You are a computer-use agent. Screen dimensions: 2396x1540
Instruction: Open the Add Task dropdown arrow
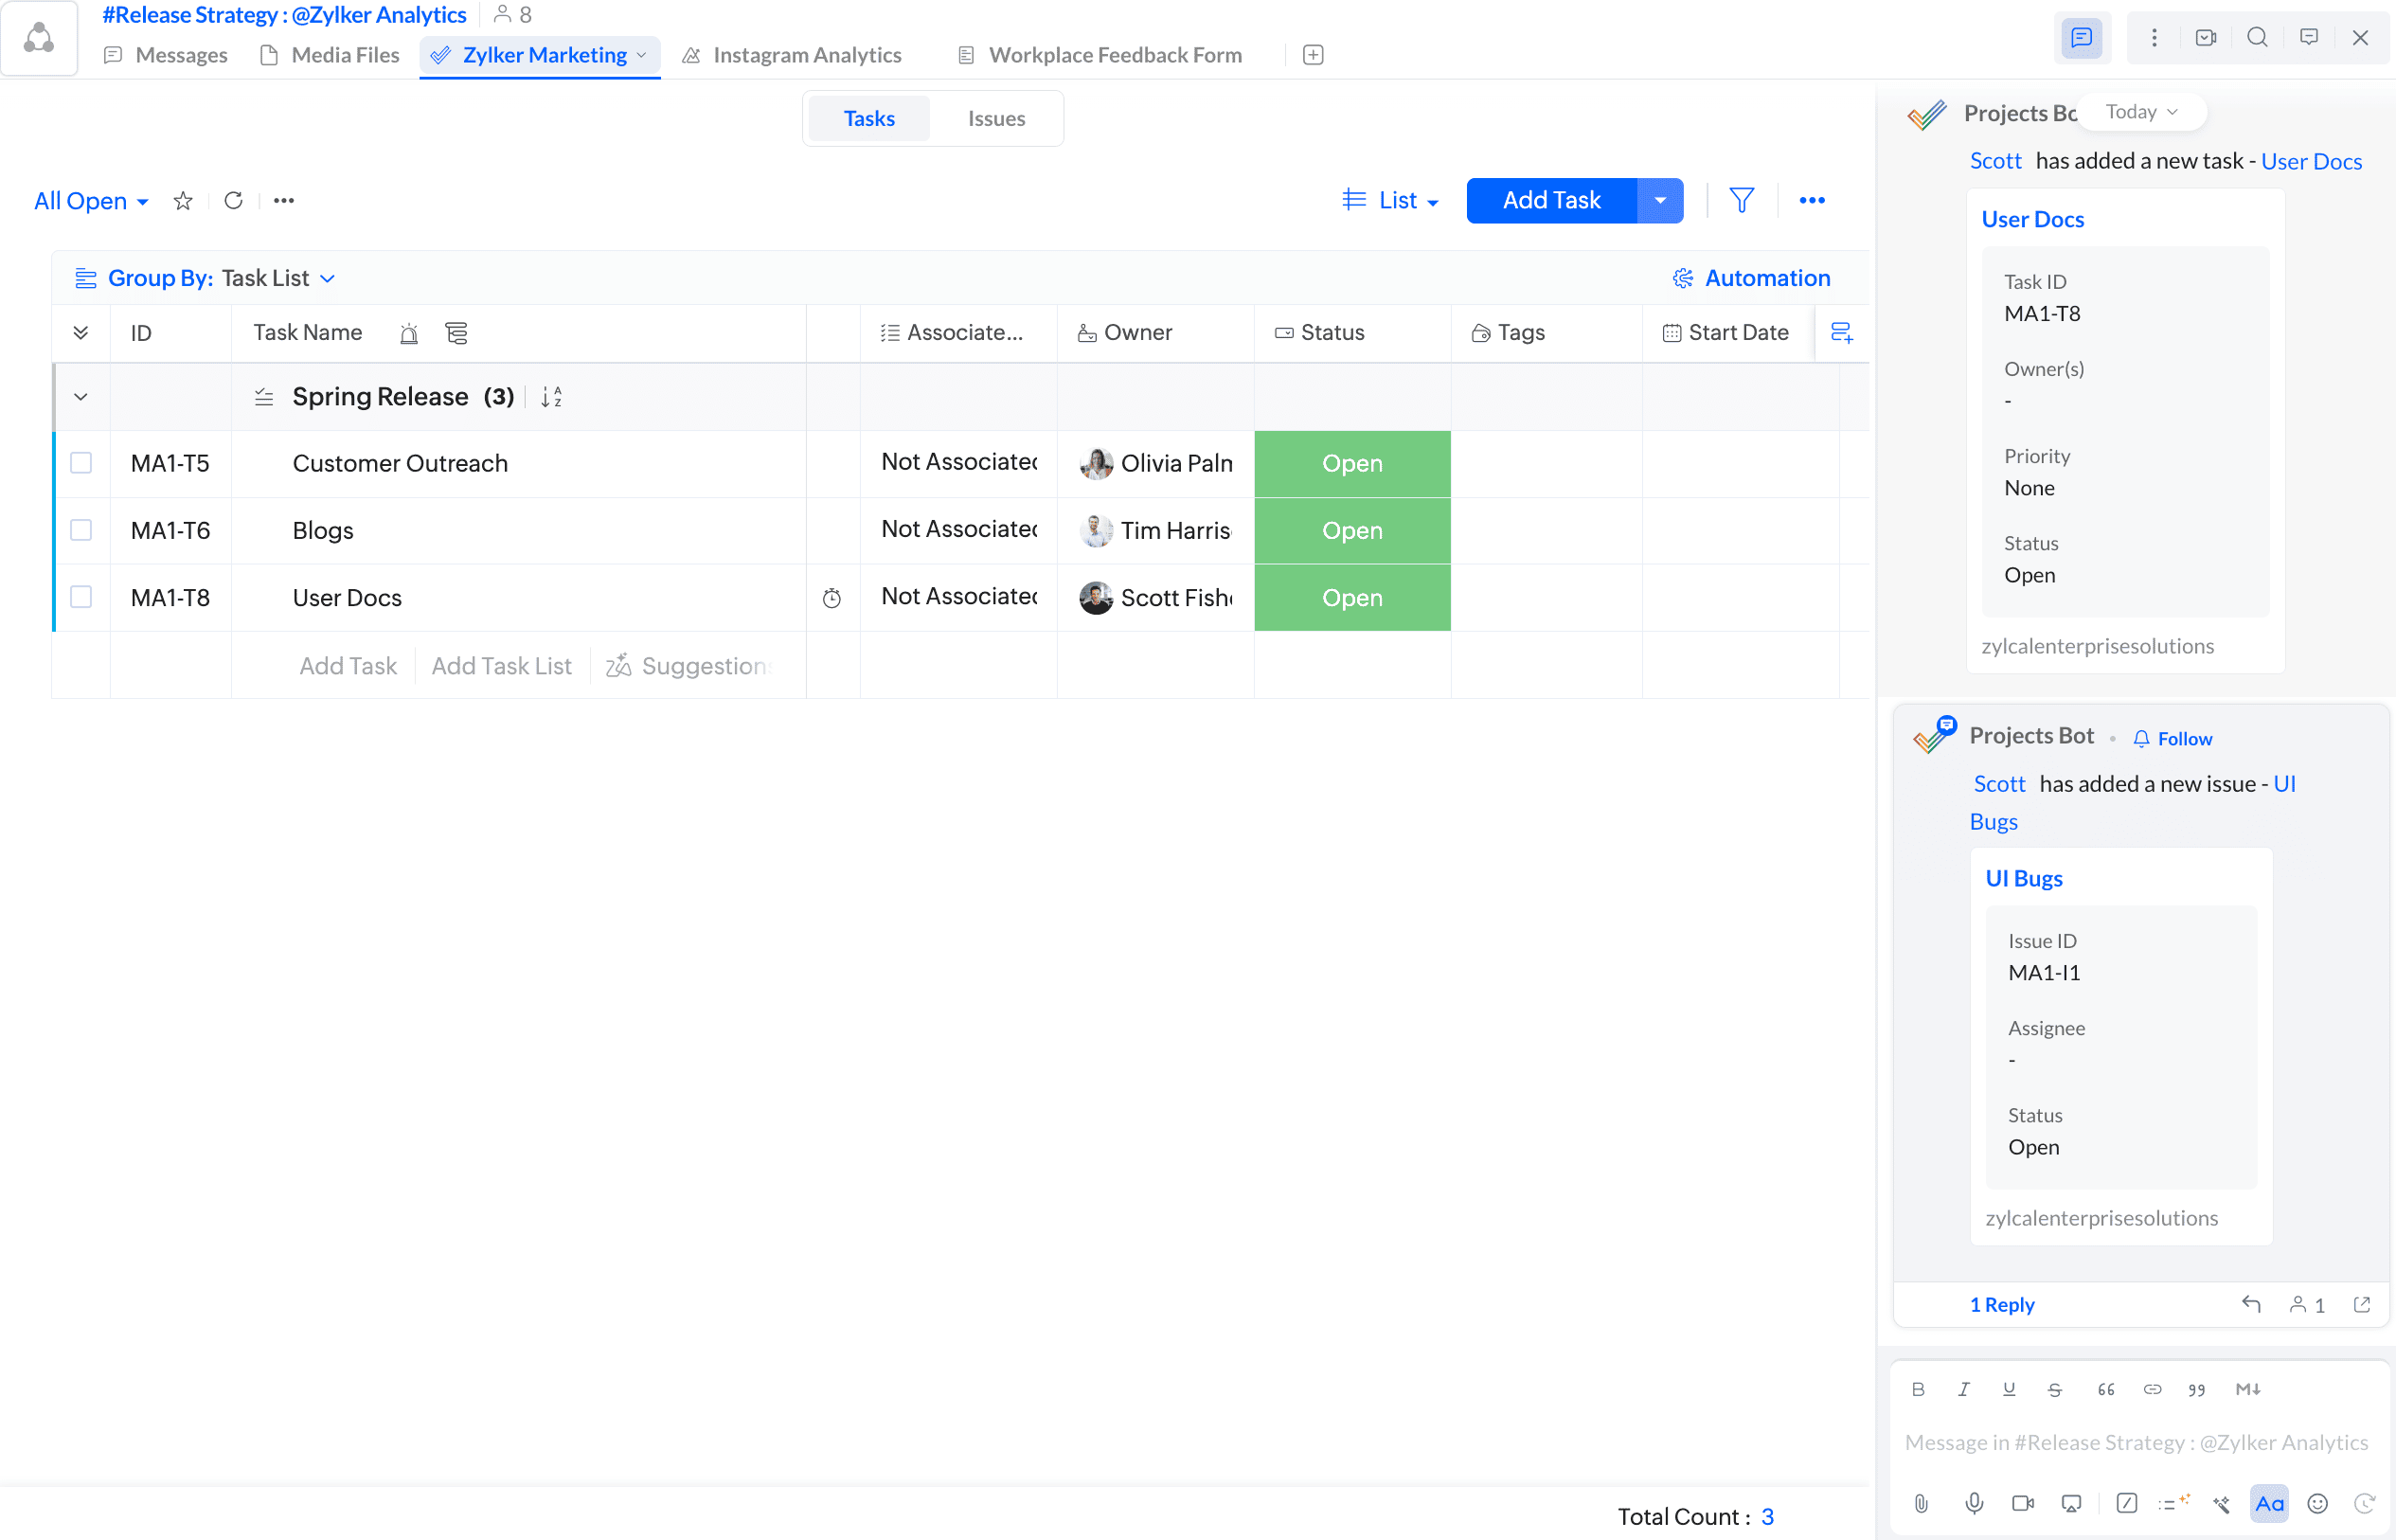tap(1660, 200)
